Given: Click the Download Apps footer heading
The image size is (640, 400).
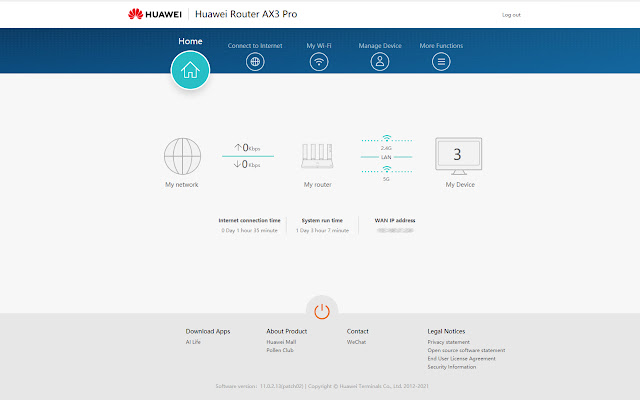Looking at the screenshot, I should (x=208, y=331).
